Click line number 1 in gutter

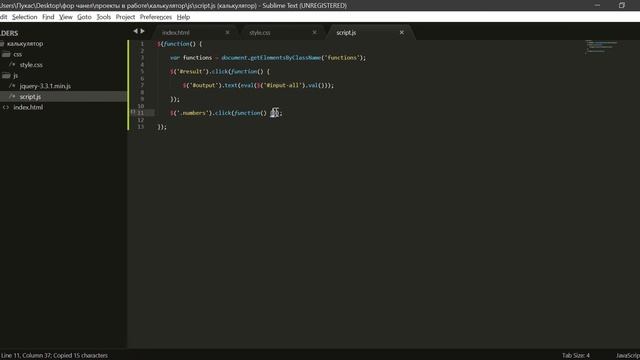pyautogui.click(x=142, y=44)
